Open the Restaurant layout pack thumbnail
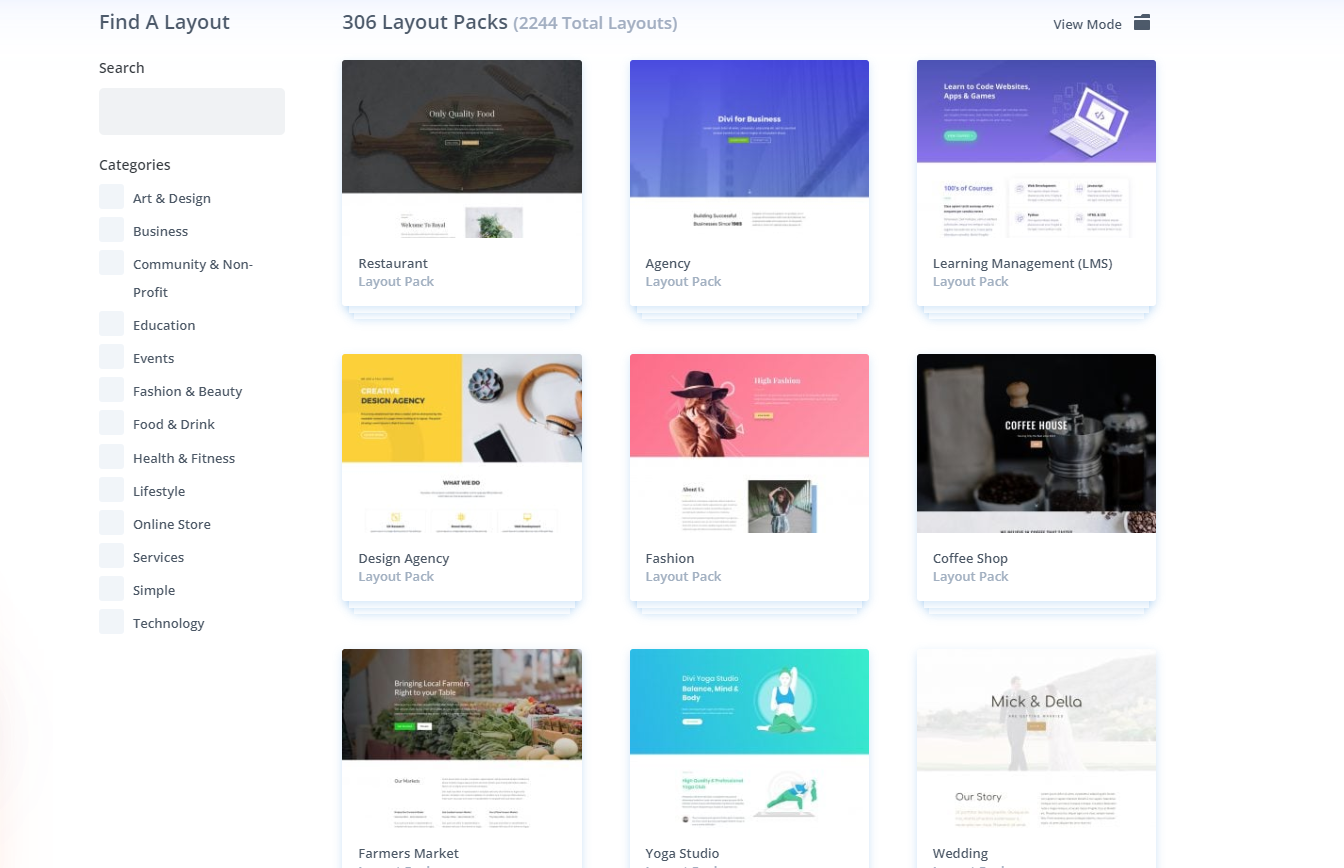The image size is (1344, 868). click(x=462, y=149)
